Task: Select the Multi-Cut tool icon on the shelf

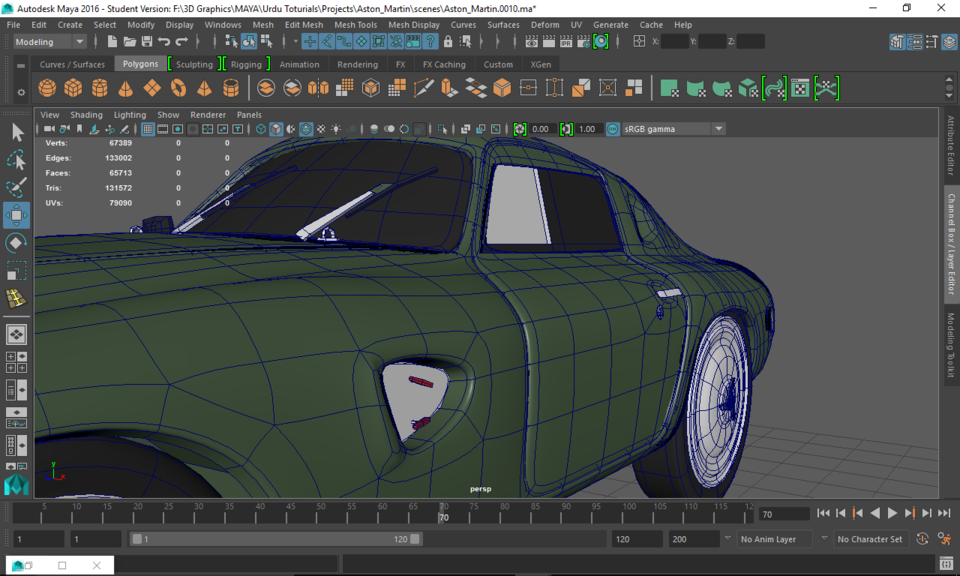Action: [x=422, y=88]
